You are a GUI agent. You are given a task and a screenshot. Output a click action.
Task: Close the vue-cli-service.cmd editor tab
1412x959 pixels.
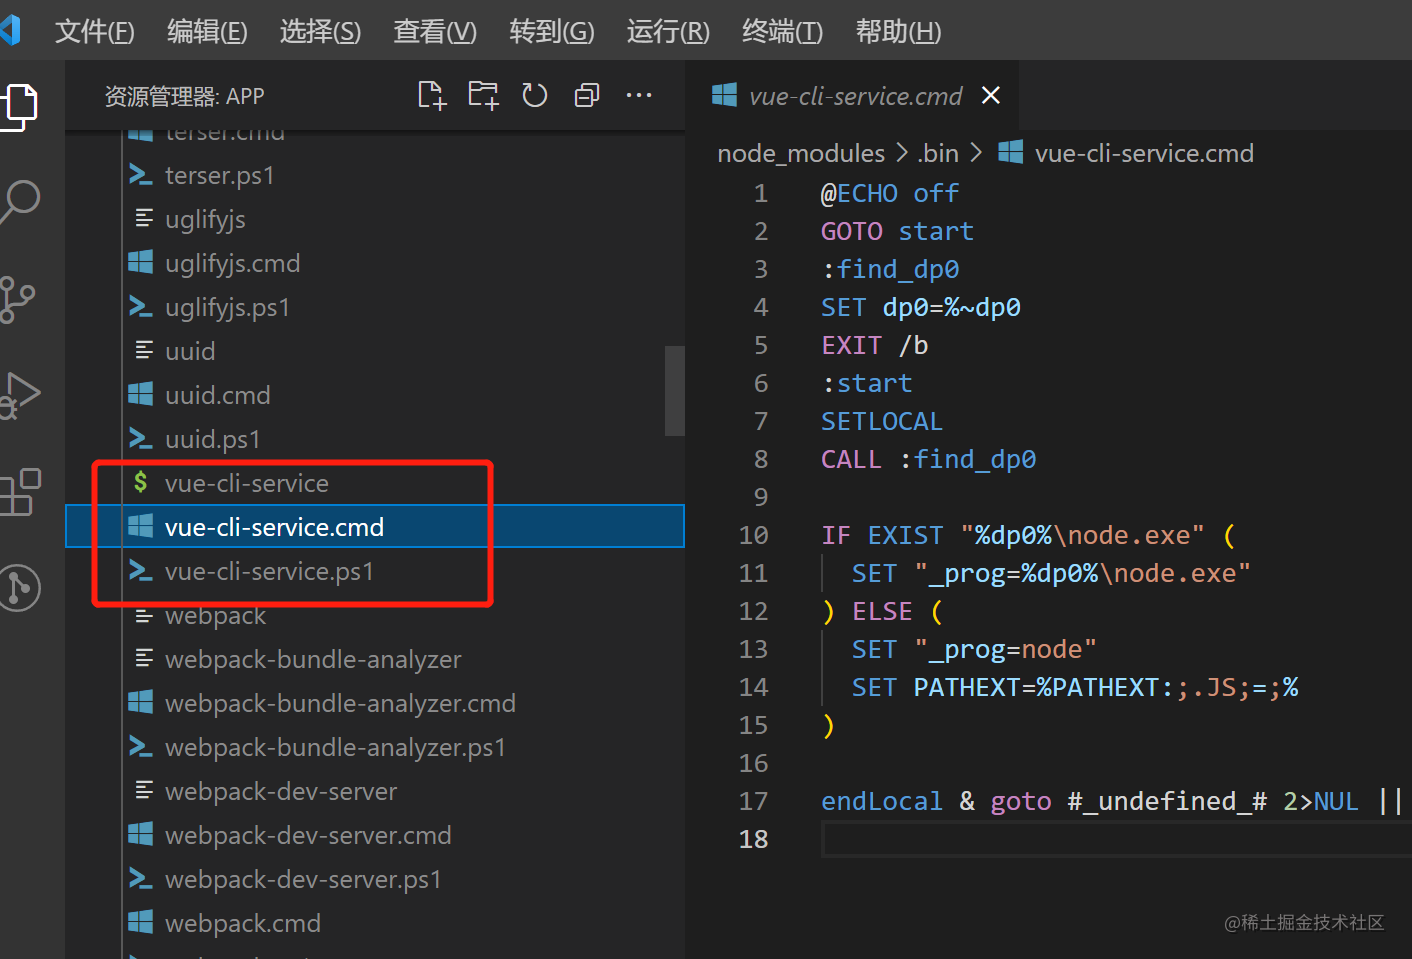coord(991,95)
